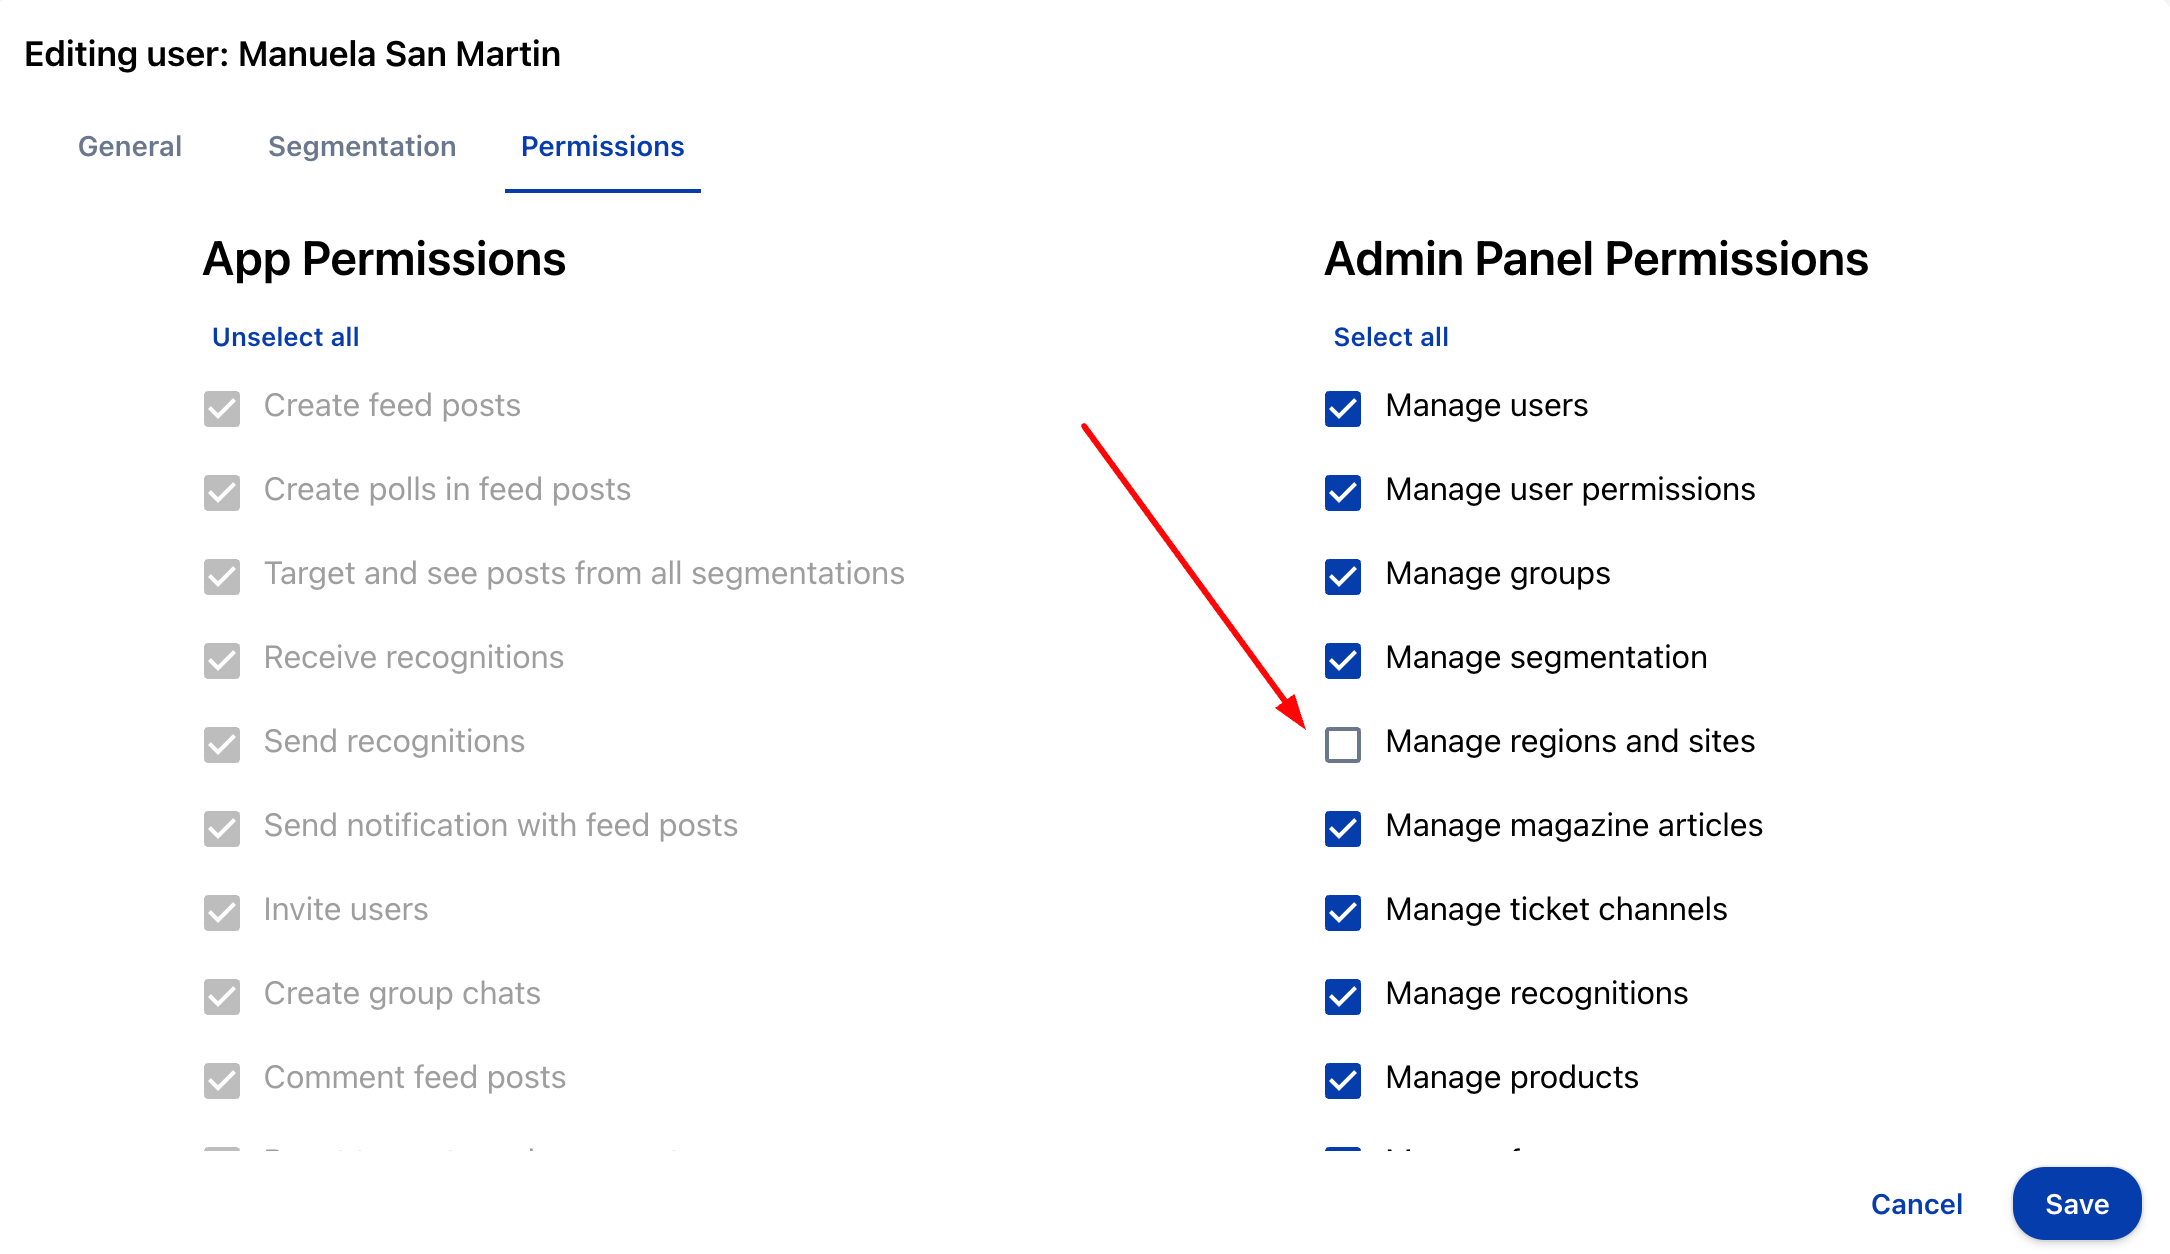This screenshot has width=2170, height=1254.
Task: Toggle the Create group chats checkbox
Action: 221,996
